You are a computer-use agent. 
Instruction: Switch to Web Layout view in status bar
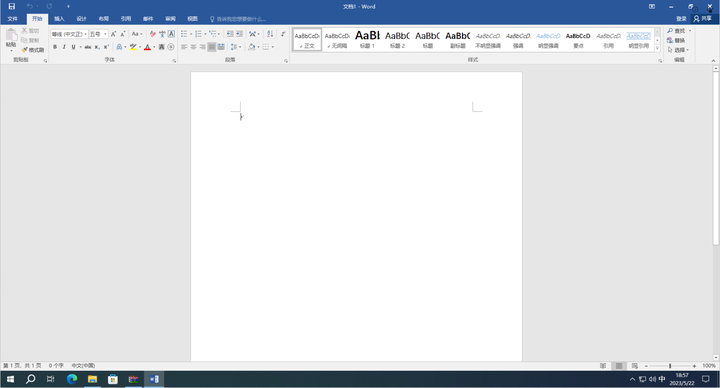[635, 366]
